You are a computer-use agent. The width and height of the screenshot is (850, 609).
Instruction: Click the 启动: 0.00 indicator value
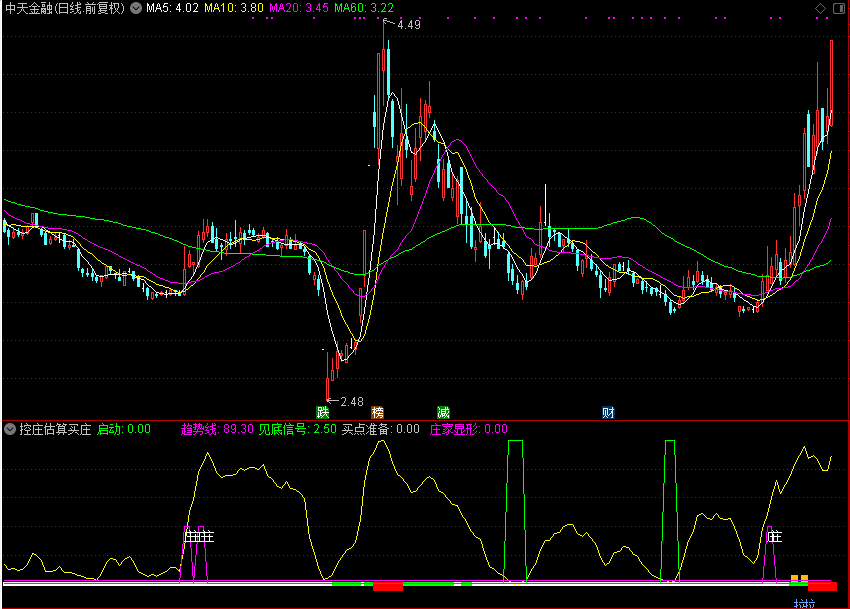pyautogui.click(x=124, y=429)
